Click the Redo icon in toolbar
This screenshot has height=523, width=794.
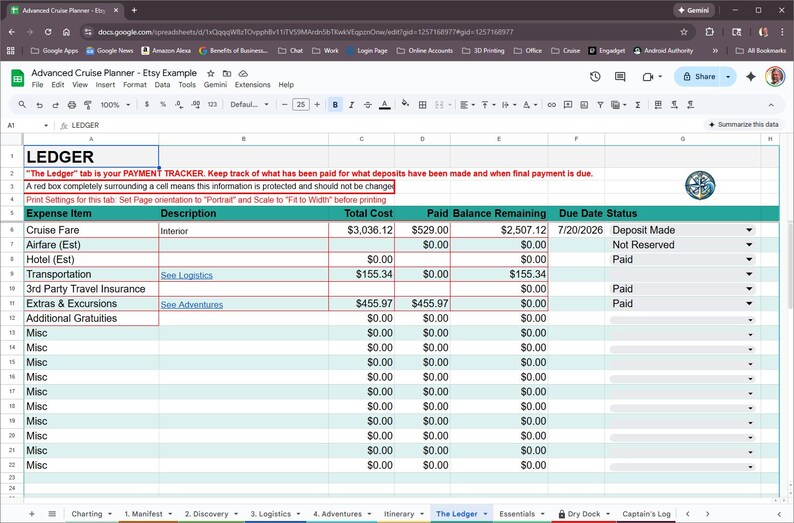coord(55,105)
